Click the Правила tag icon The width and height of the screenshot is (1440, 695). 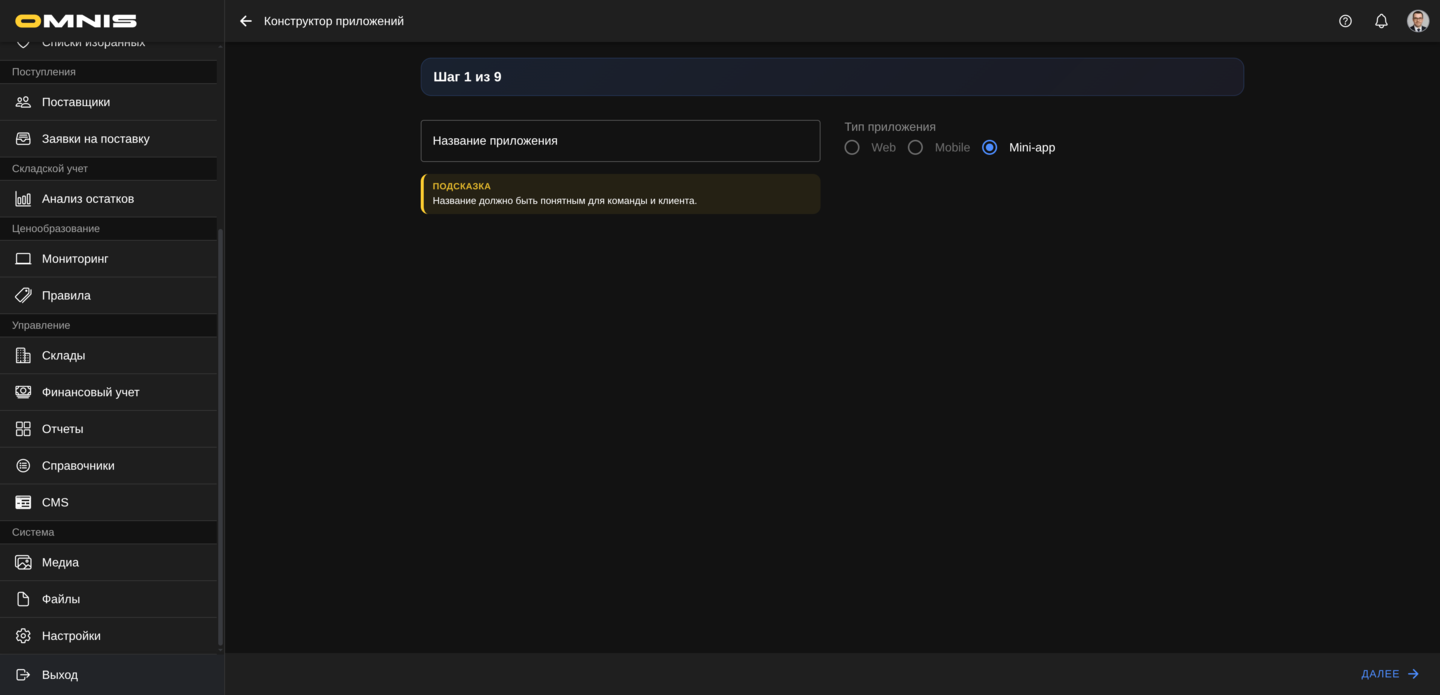23,296
